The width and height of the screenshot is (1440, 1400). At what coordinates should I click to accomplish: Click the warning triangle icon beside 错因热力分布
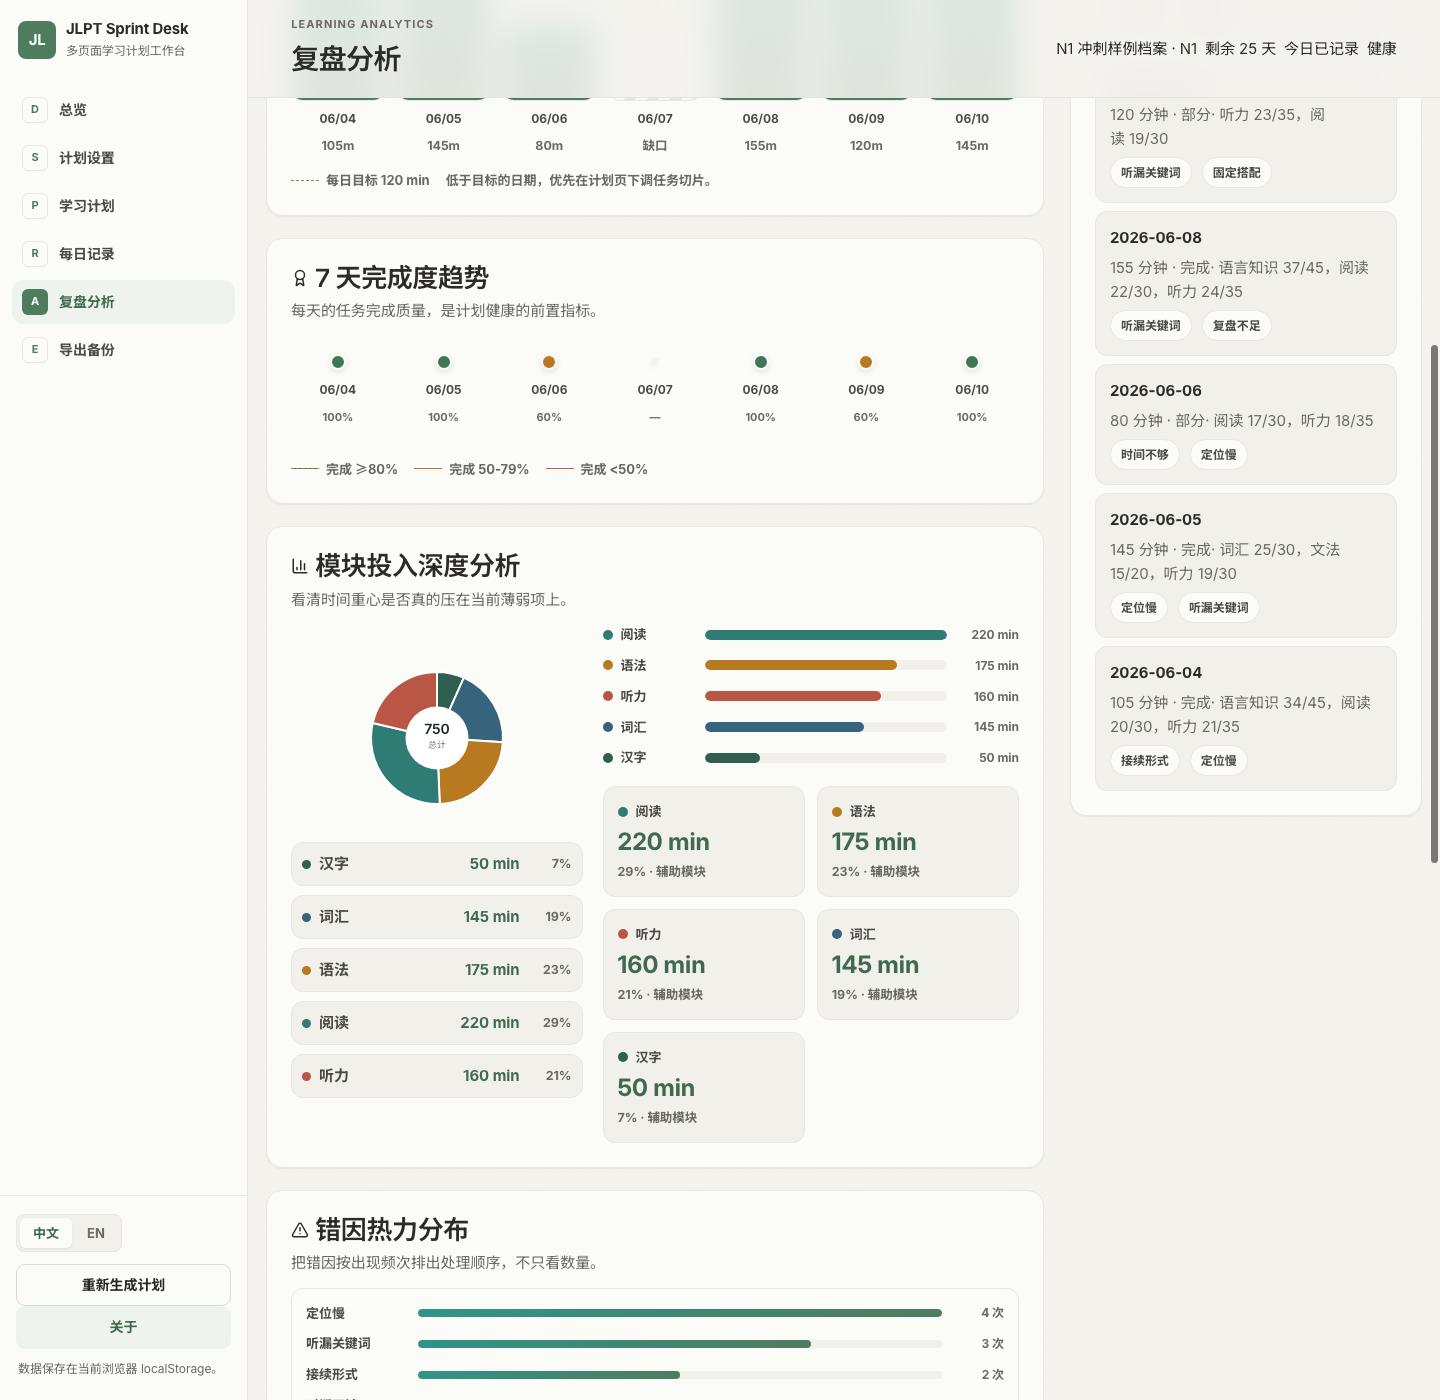pos(300,1230)
